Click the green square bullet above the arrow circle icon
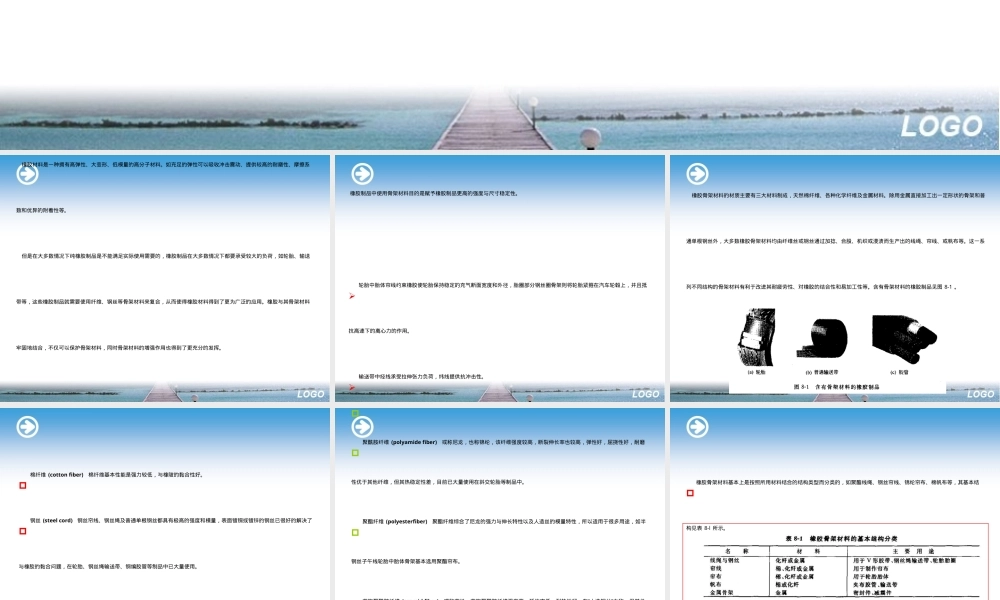This screenshot has width=1000, height=600. coord(355,413)
